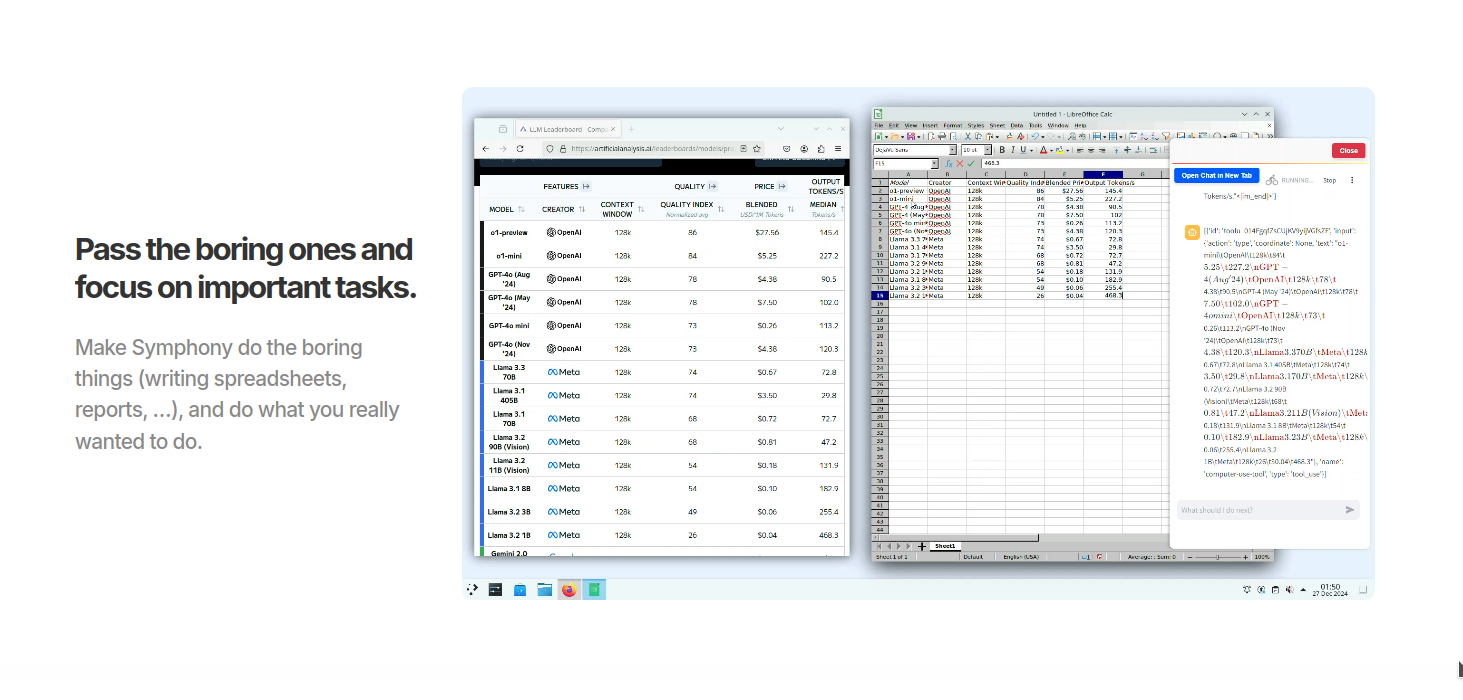This screenshot has width=1463, height=700.
Task: Click Open Chat in New Tab
Action: pos(1216,175)
